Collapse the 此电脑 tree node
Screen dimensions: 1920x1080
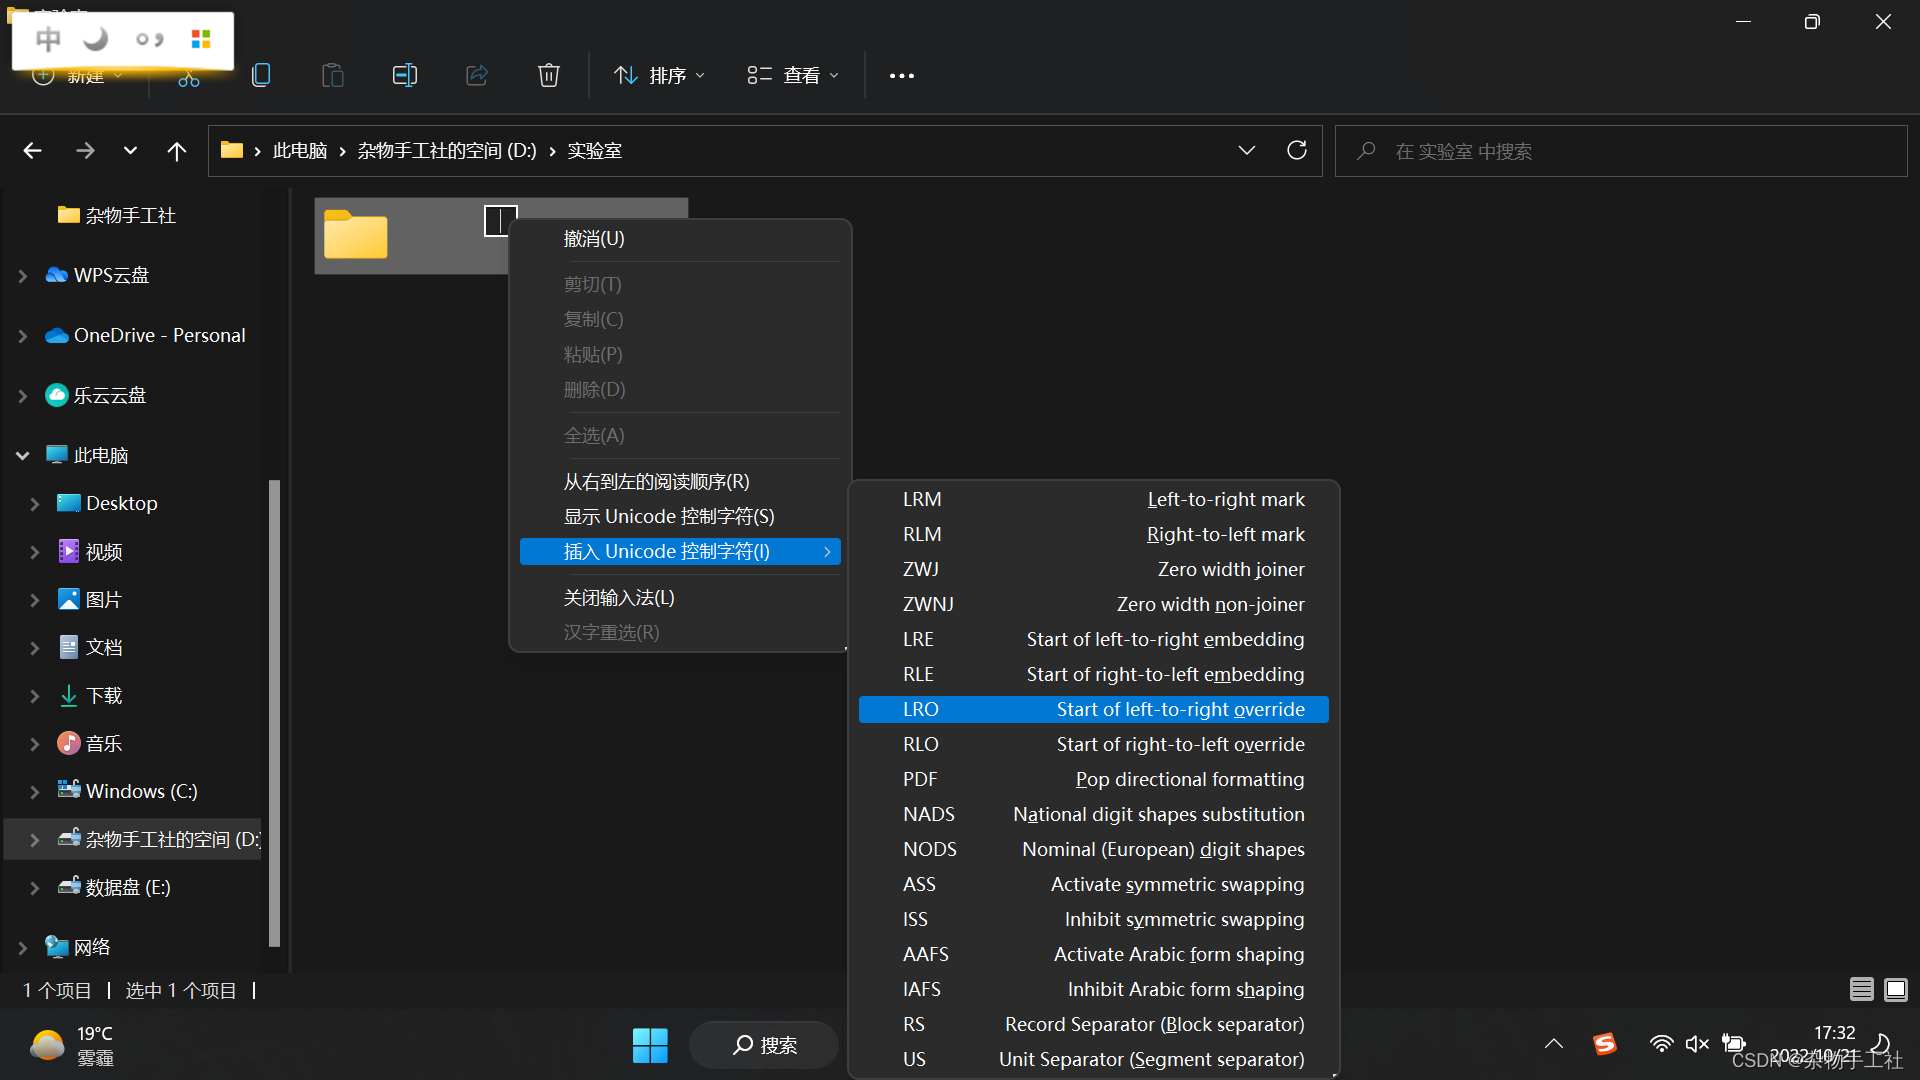(23, 456)
